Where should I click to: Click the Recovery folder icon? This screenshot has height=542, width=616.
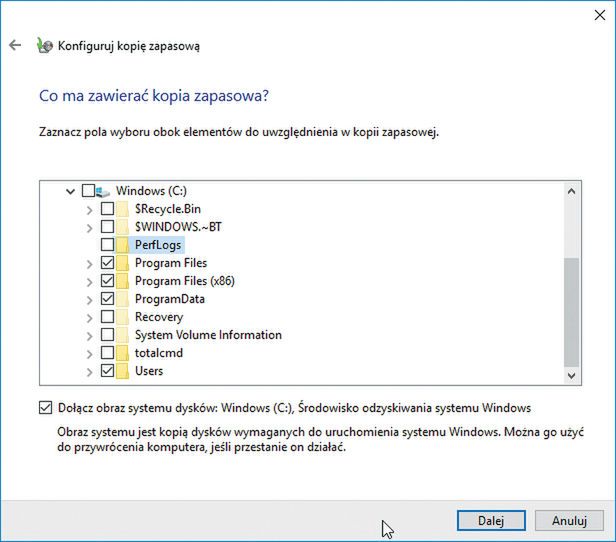(123, 317)
